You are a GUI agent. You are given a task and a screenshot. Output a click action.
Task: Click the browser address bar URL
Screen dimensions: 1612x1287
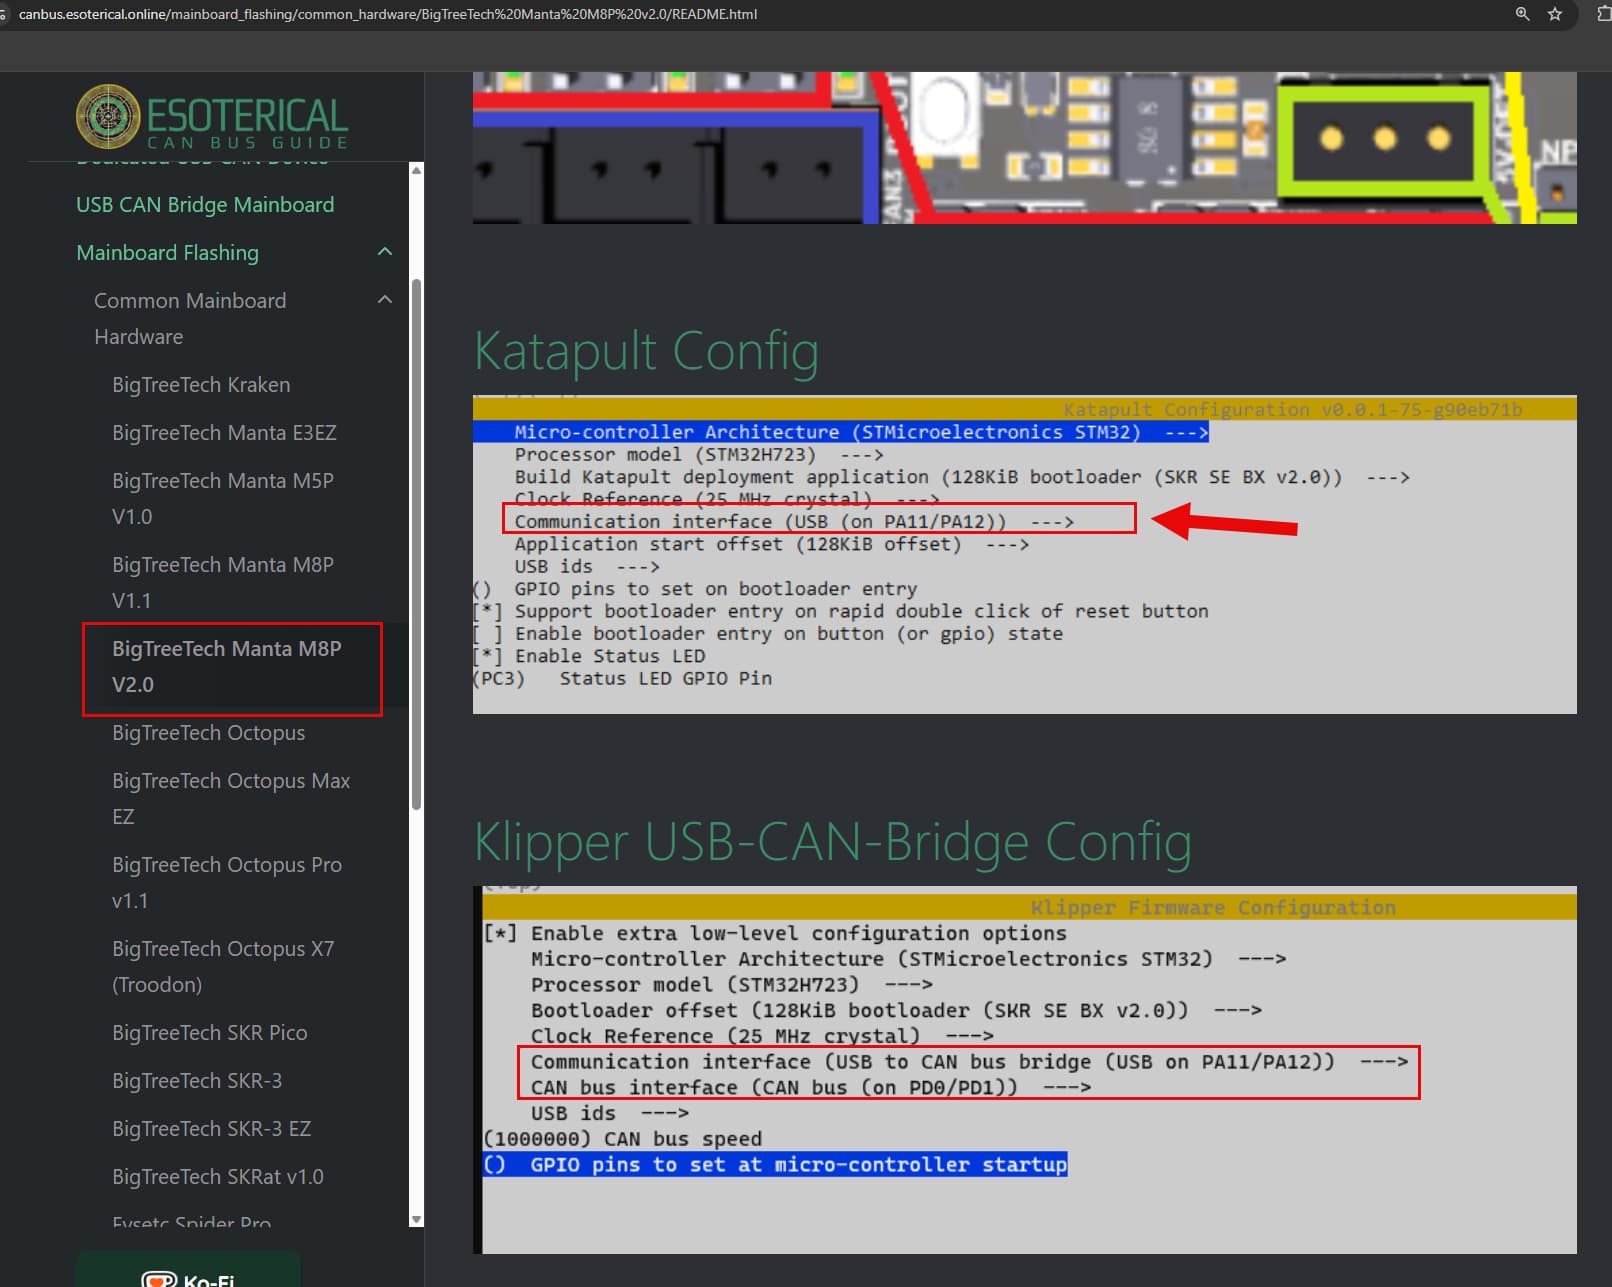pyautogui.click(x=388, y=14)
